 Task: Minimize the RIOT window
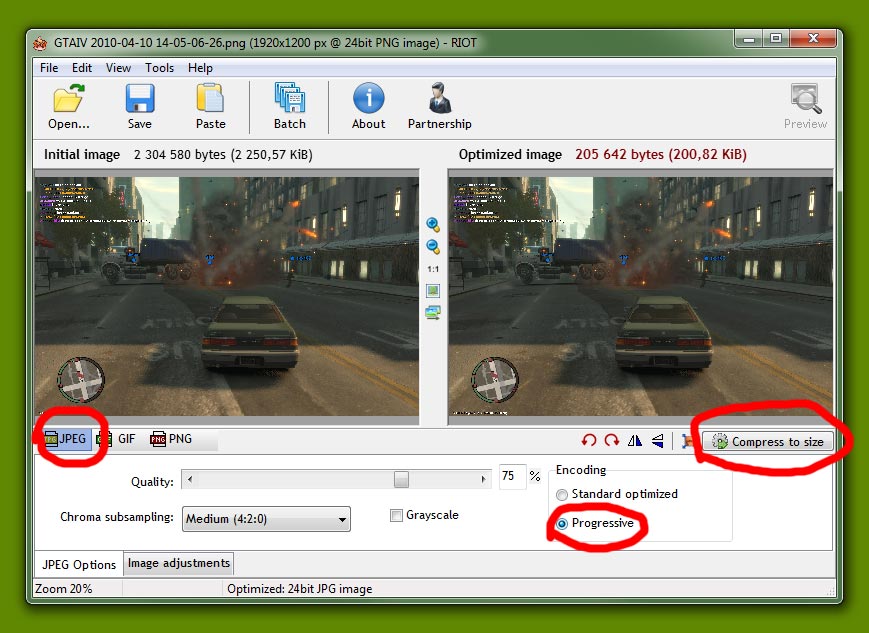(749, 38)
